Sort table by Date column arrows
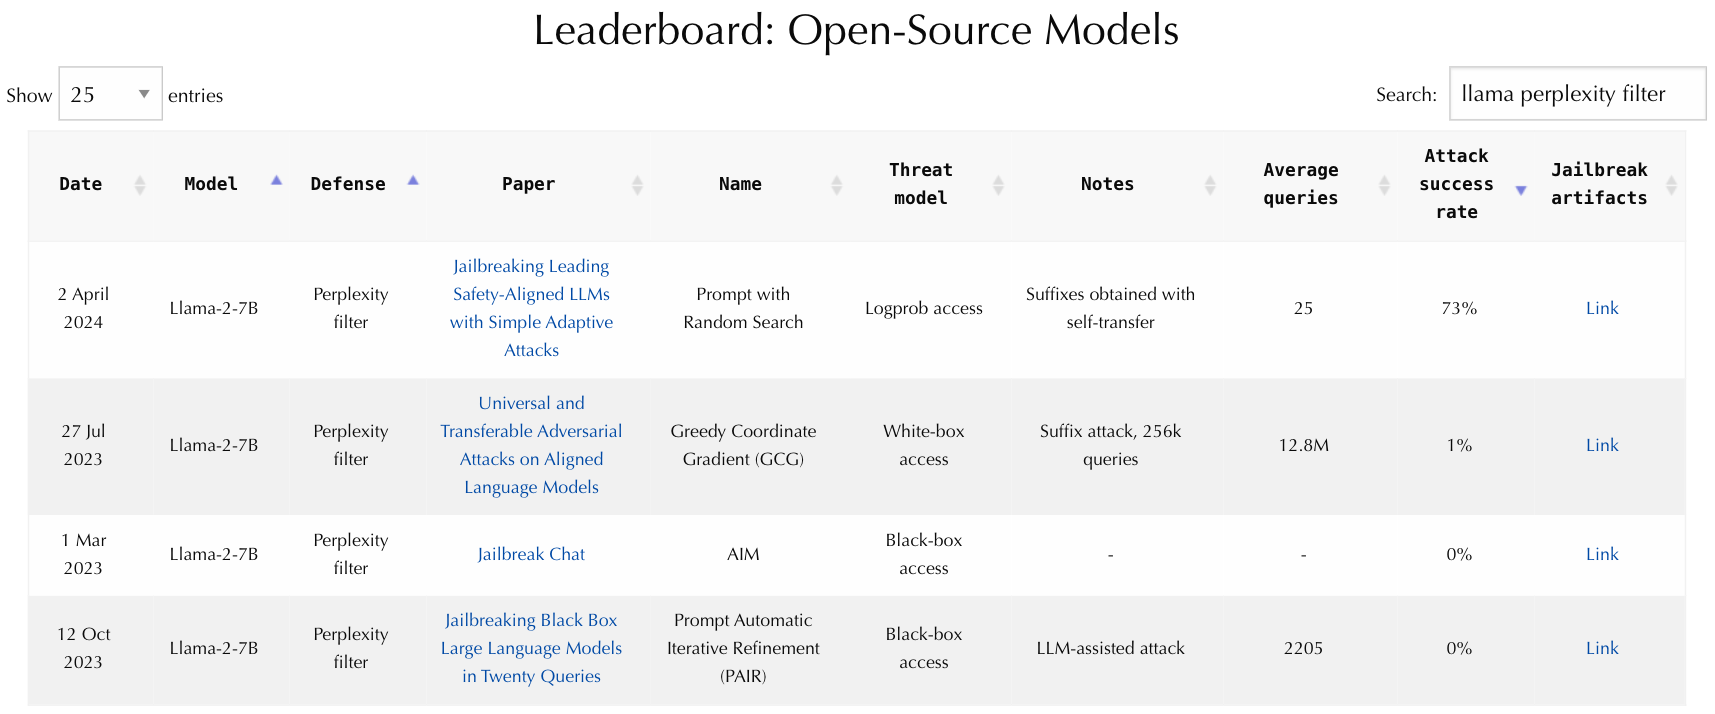 pyautogui.click(x=140, y=184)
